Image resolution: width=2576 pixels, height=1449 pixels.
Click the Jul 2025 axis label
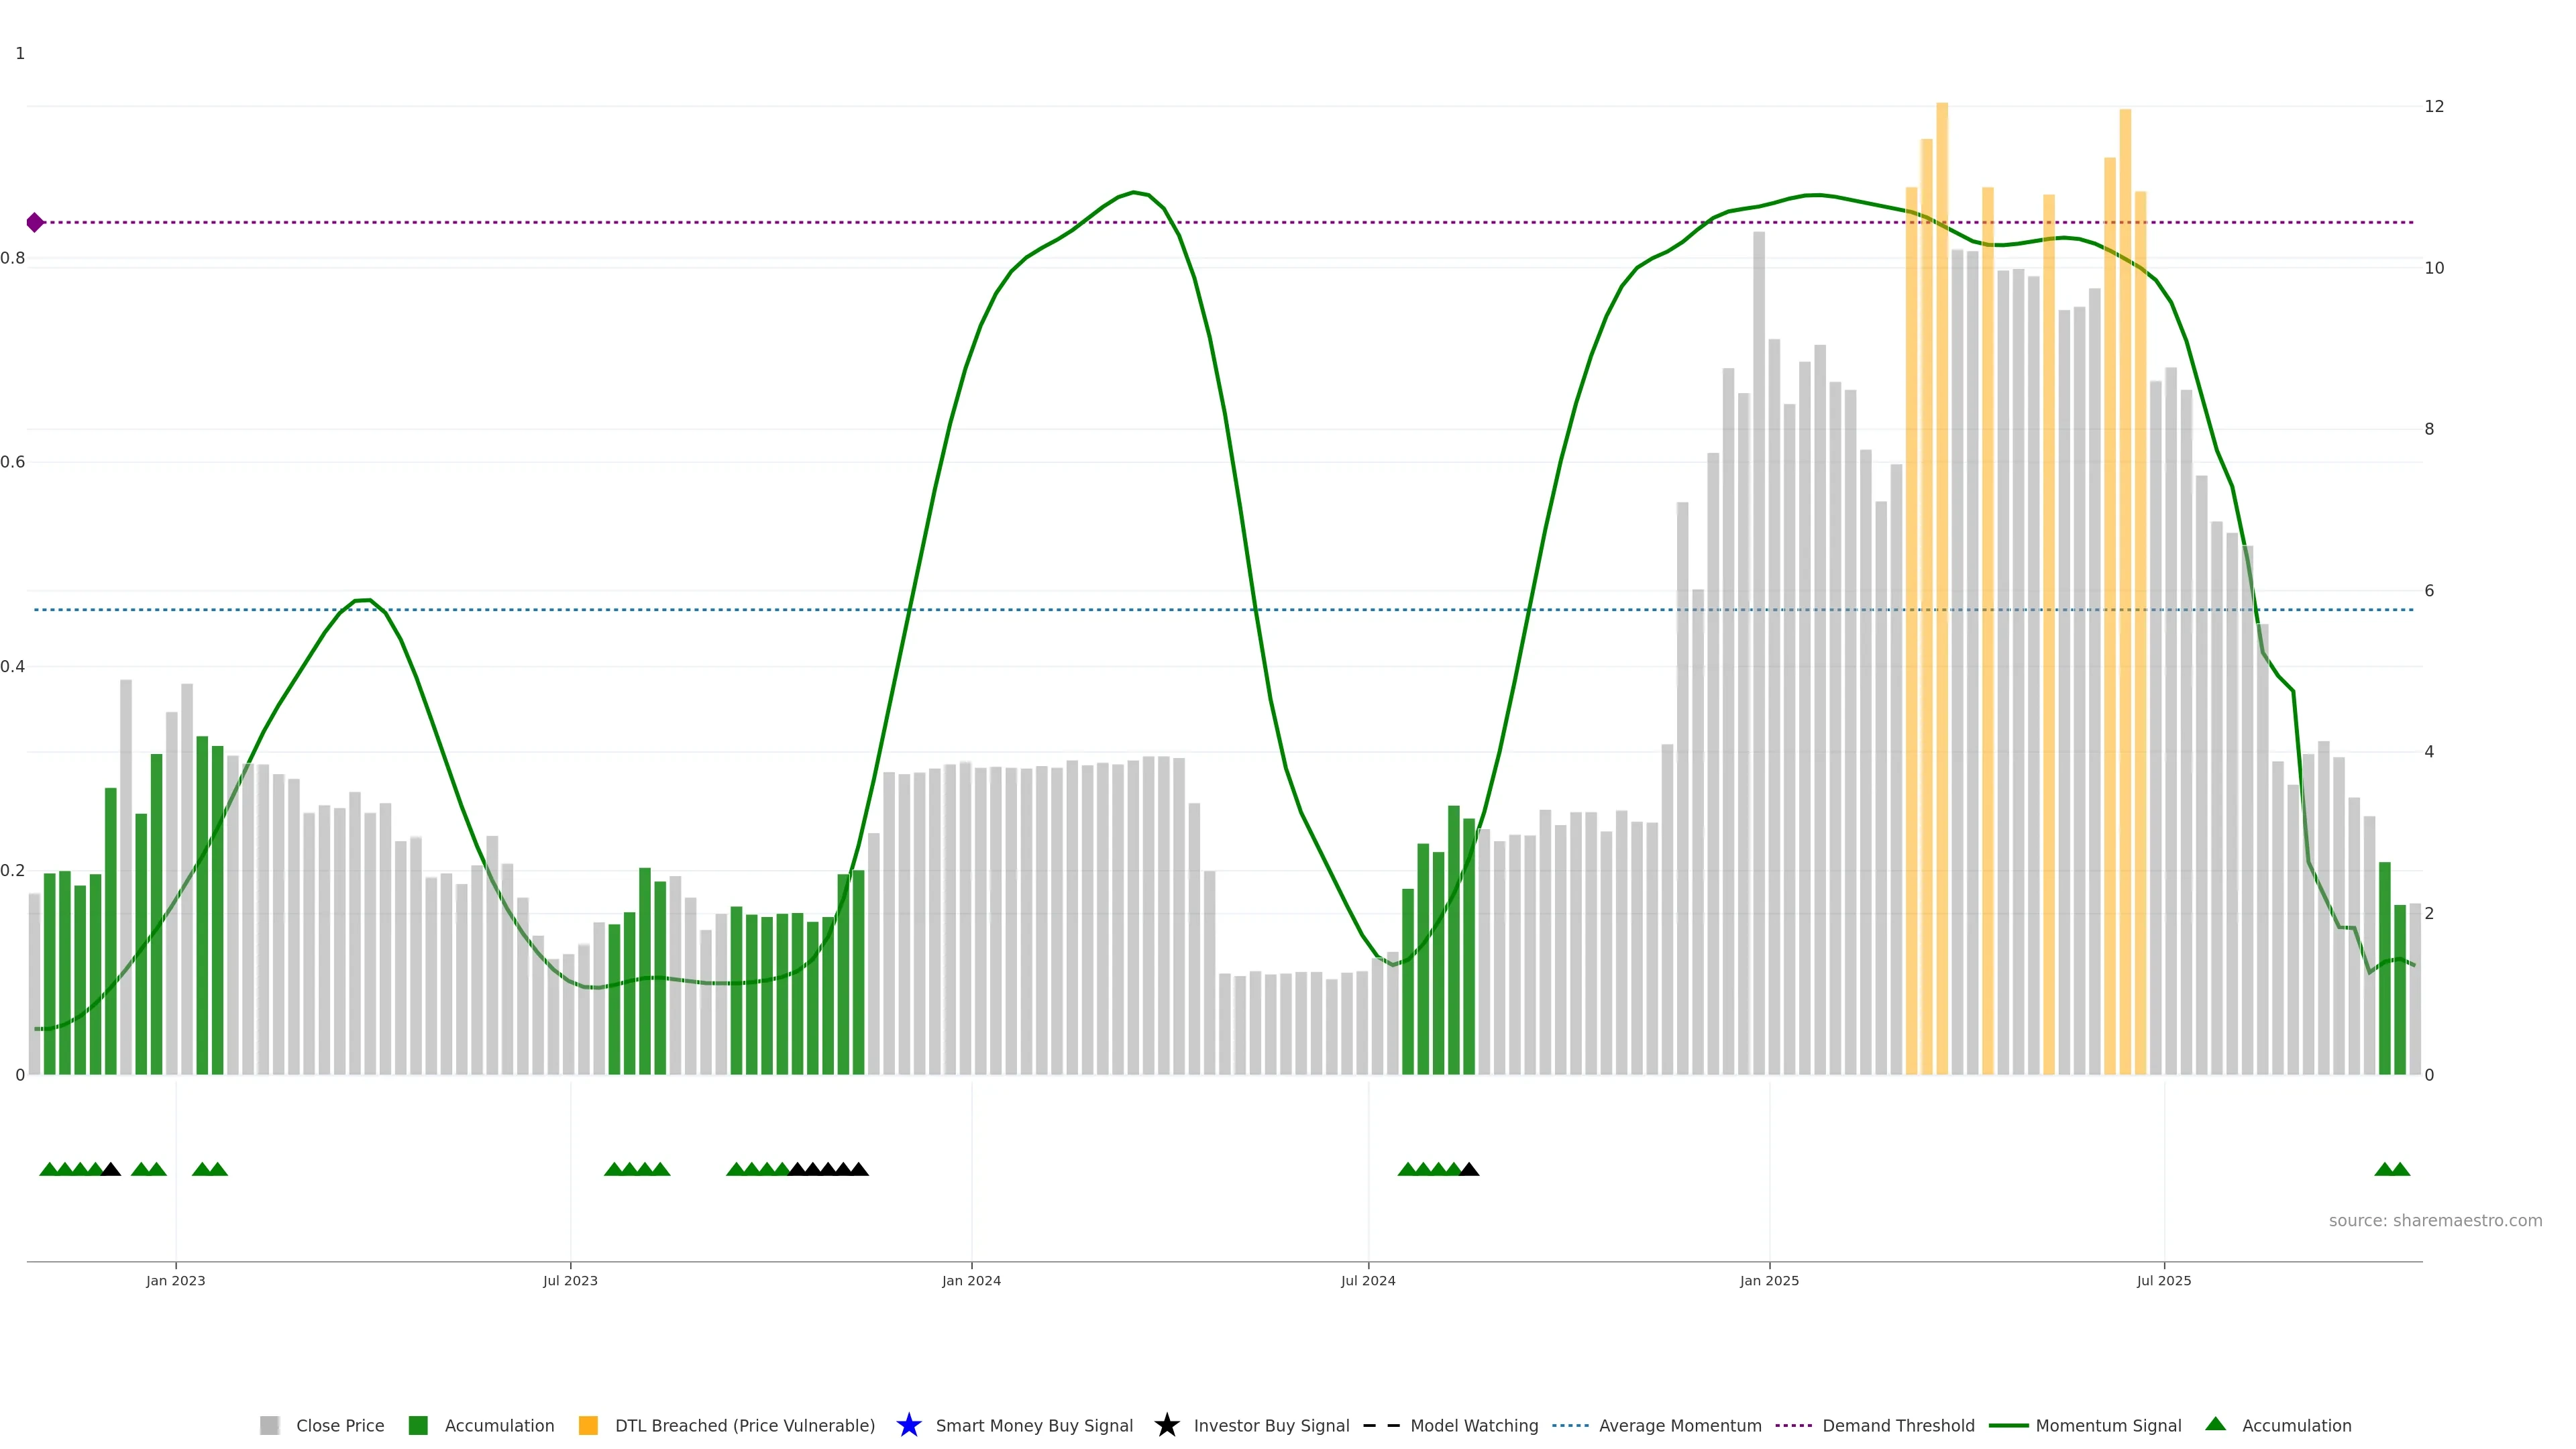[x=2163, y=1280]
